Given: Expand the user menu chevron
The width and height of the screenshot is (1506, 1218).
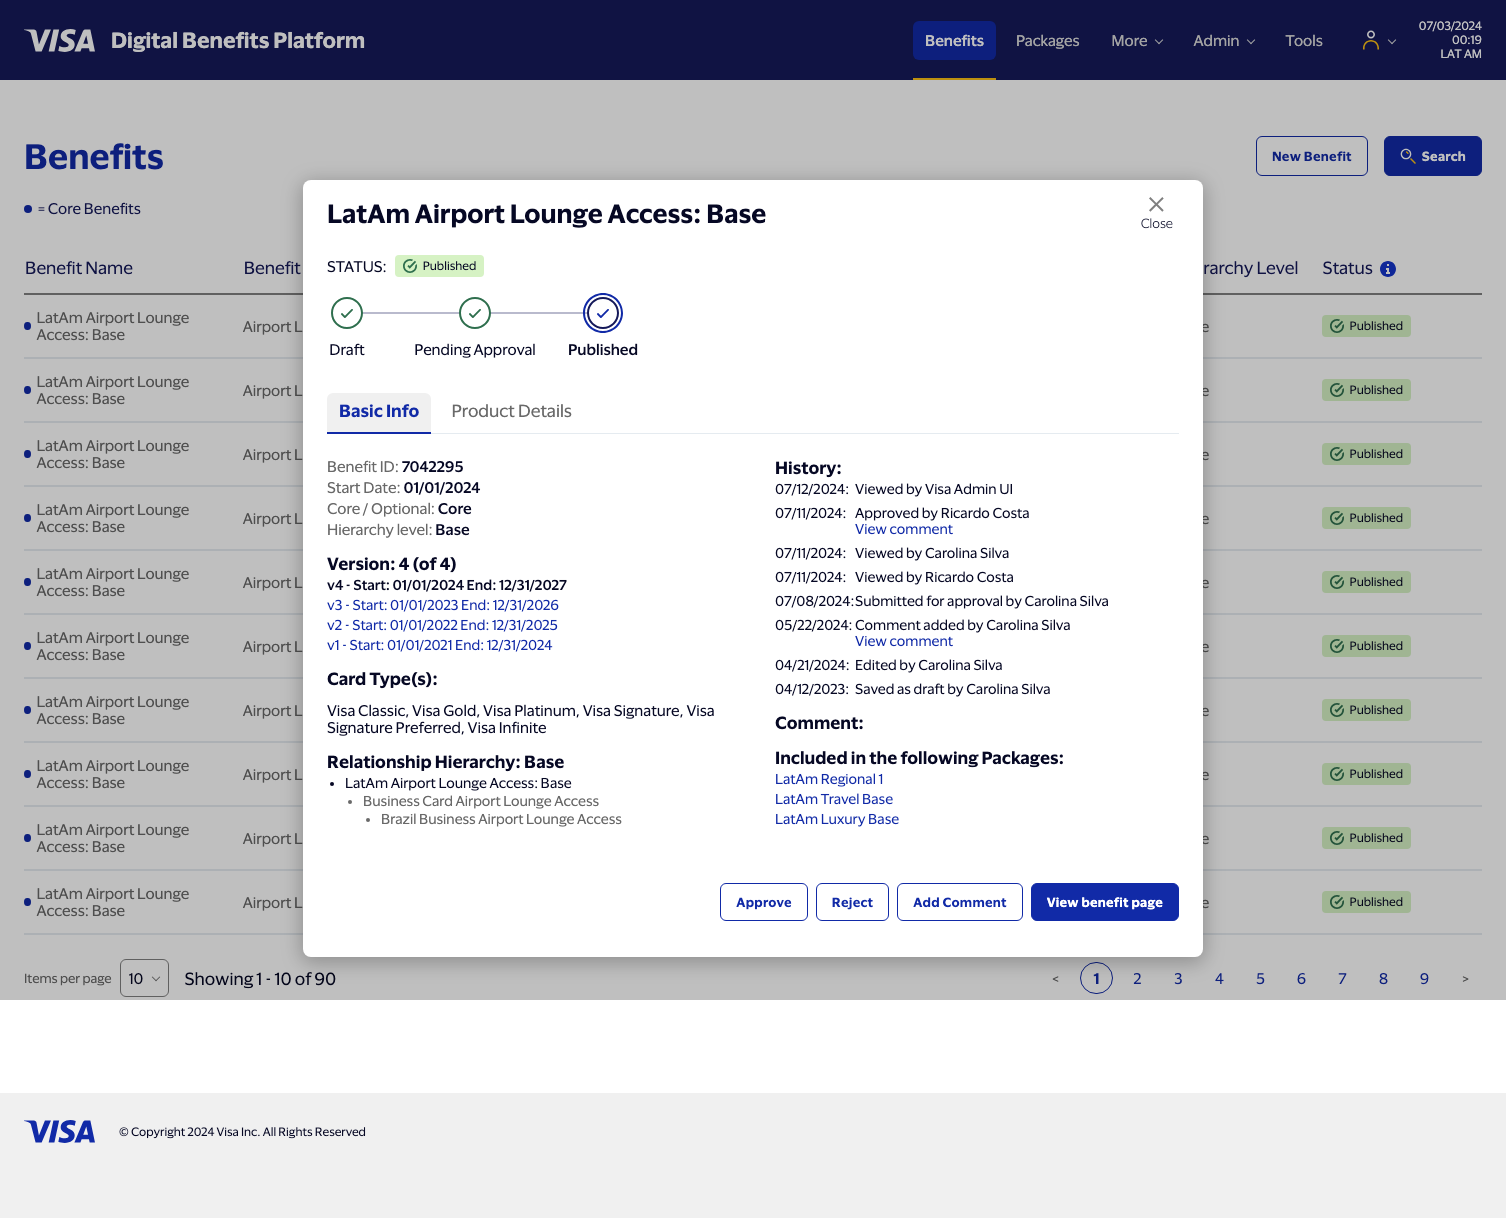Looking at the screenshot, I should 1392,41.
